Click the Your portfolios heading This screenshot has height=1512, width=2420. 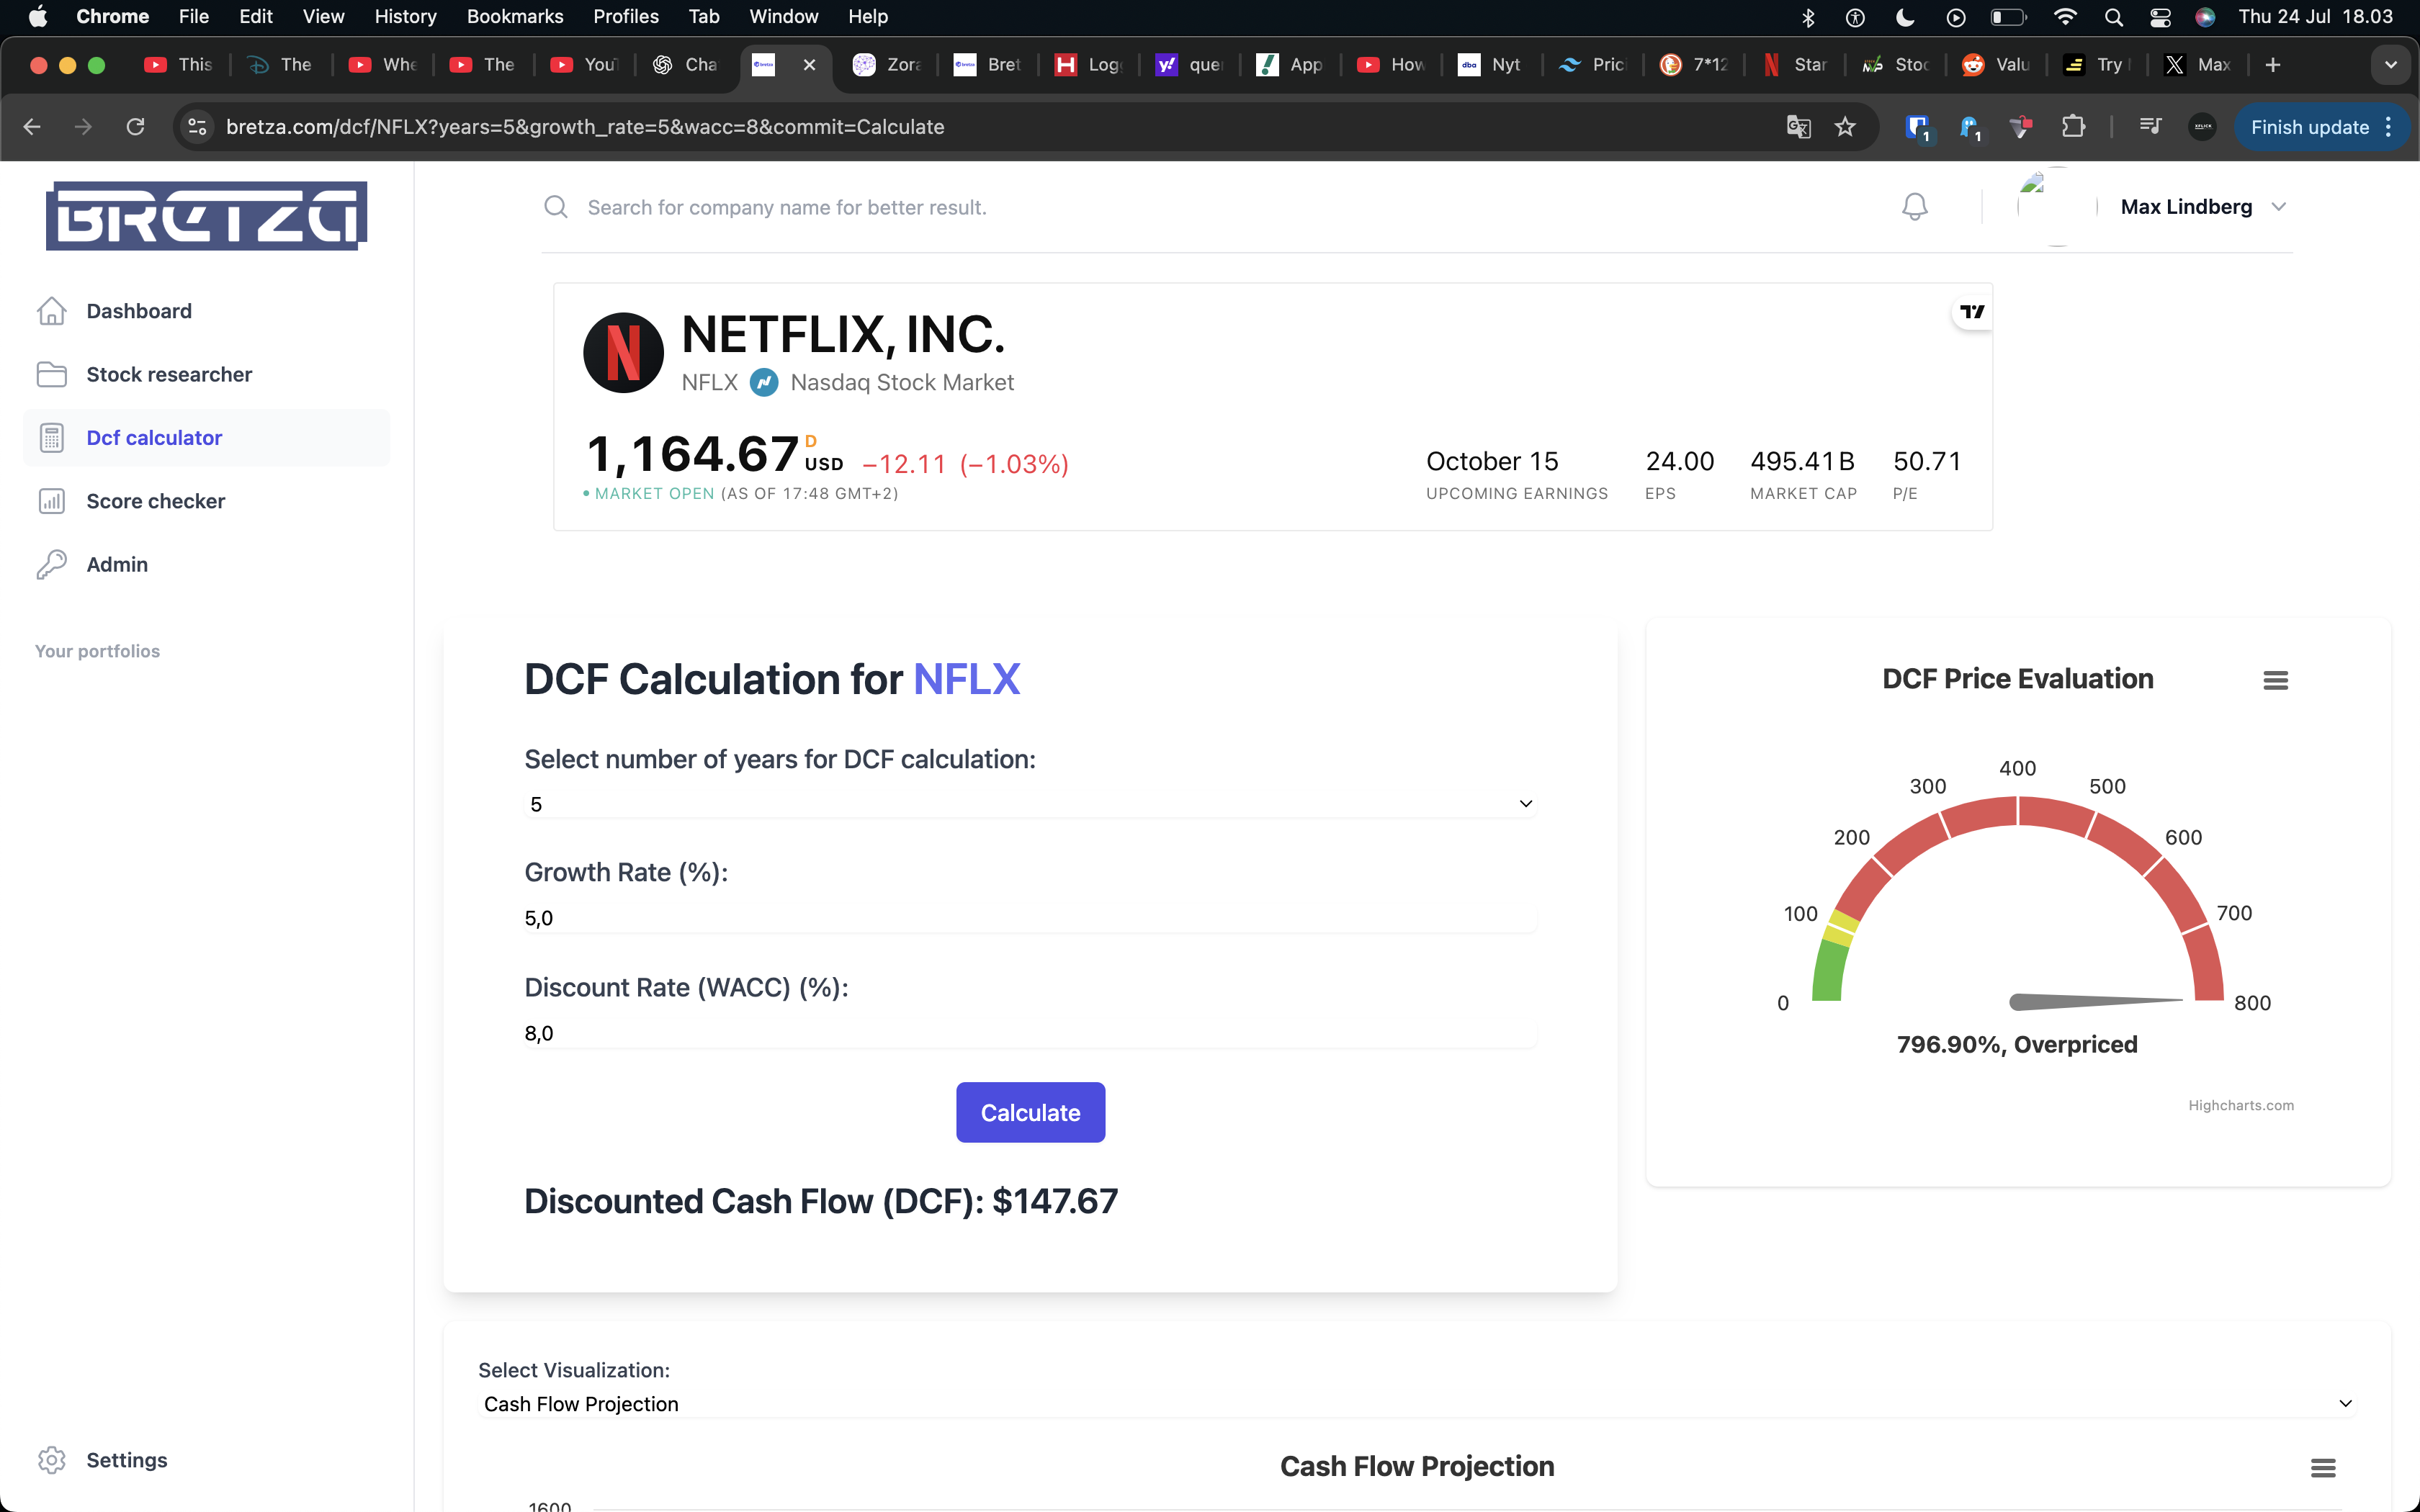pos(97,651)
